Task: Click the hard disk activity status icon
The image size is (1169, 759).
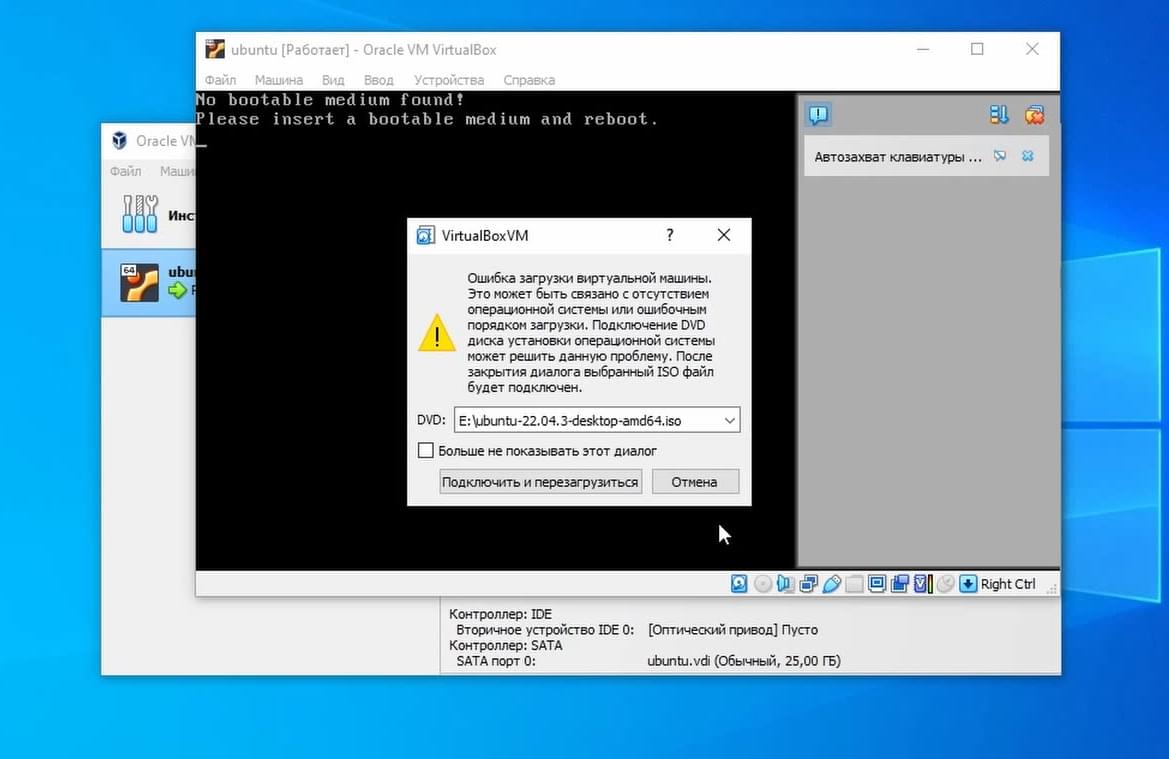Action: (739, 584)
